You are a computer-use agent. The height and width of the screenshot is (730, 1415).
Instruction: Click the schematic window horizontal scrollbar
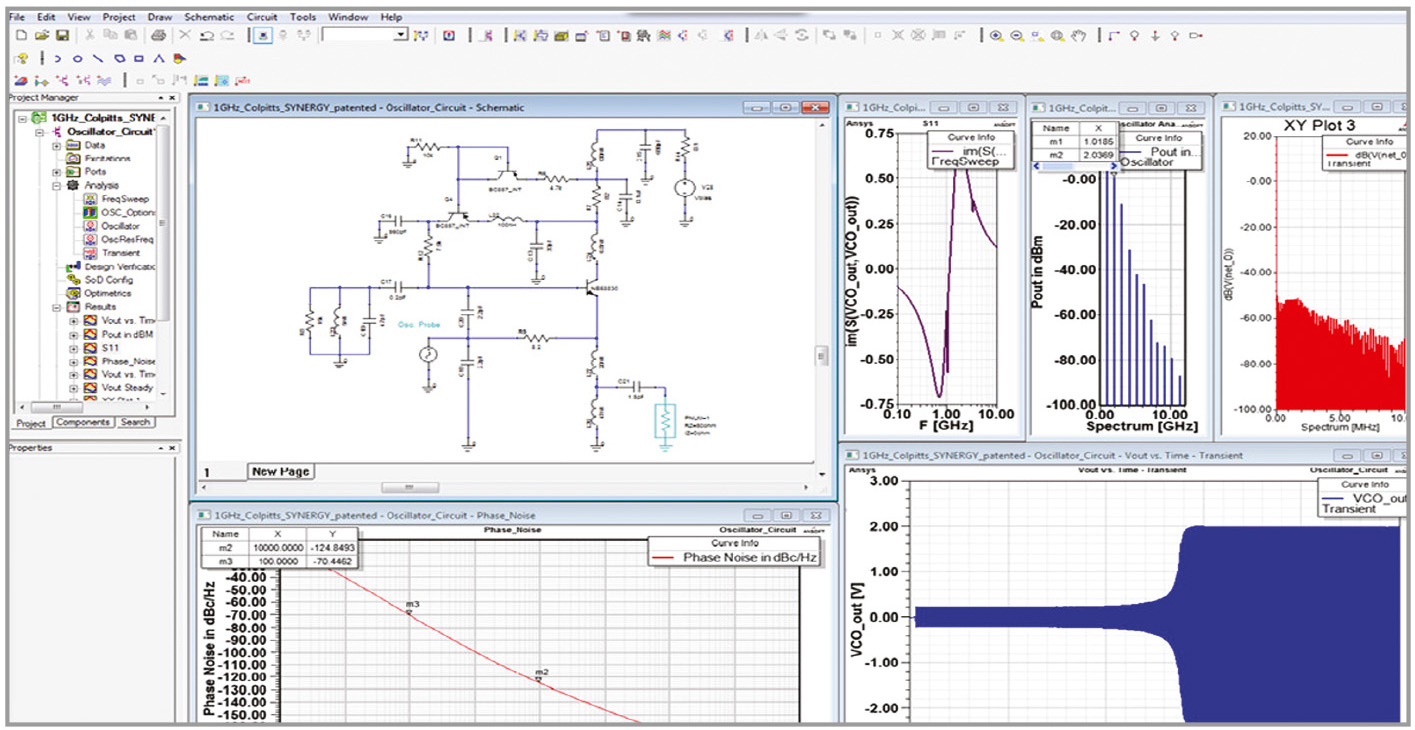click(x=409, y=488)
